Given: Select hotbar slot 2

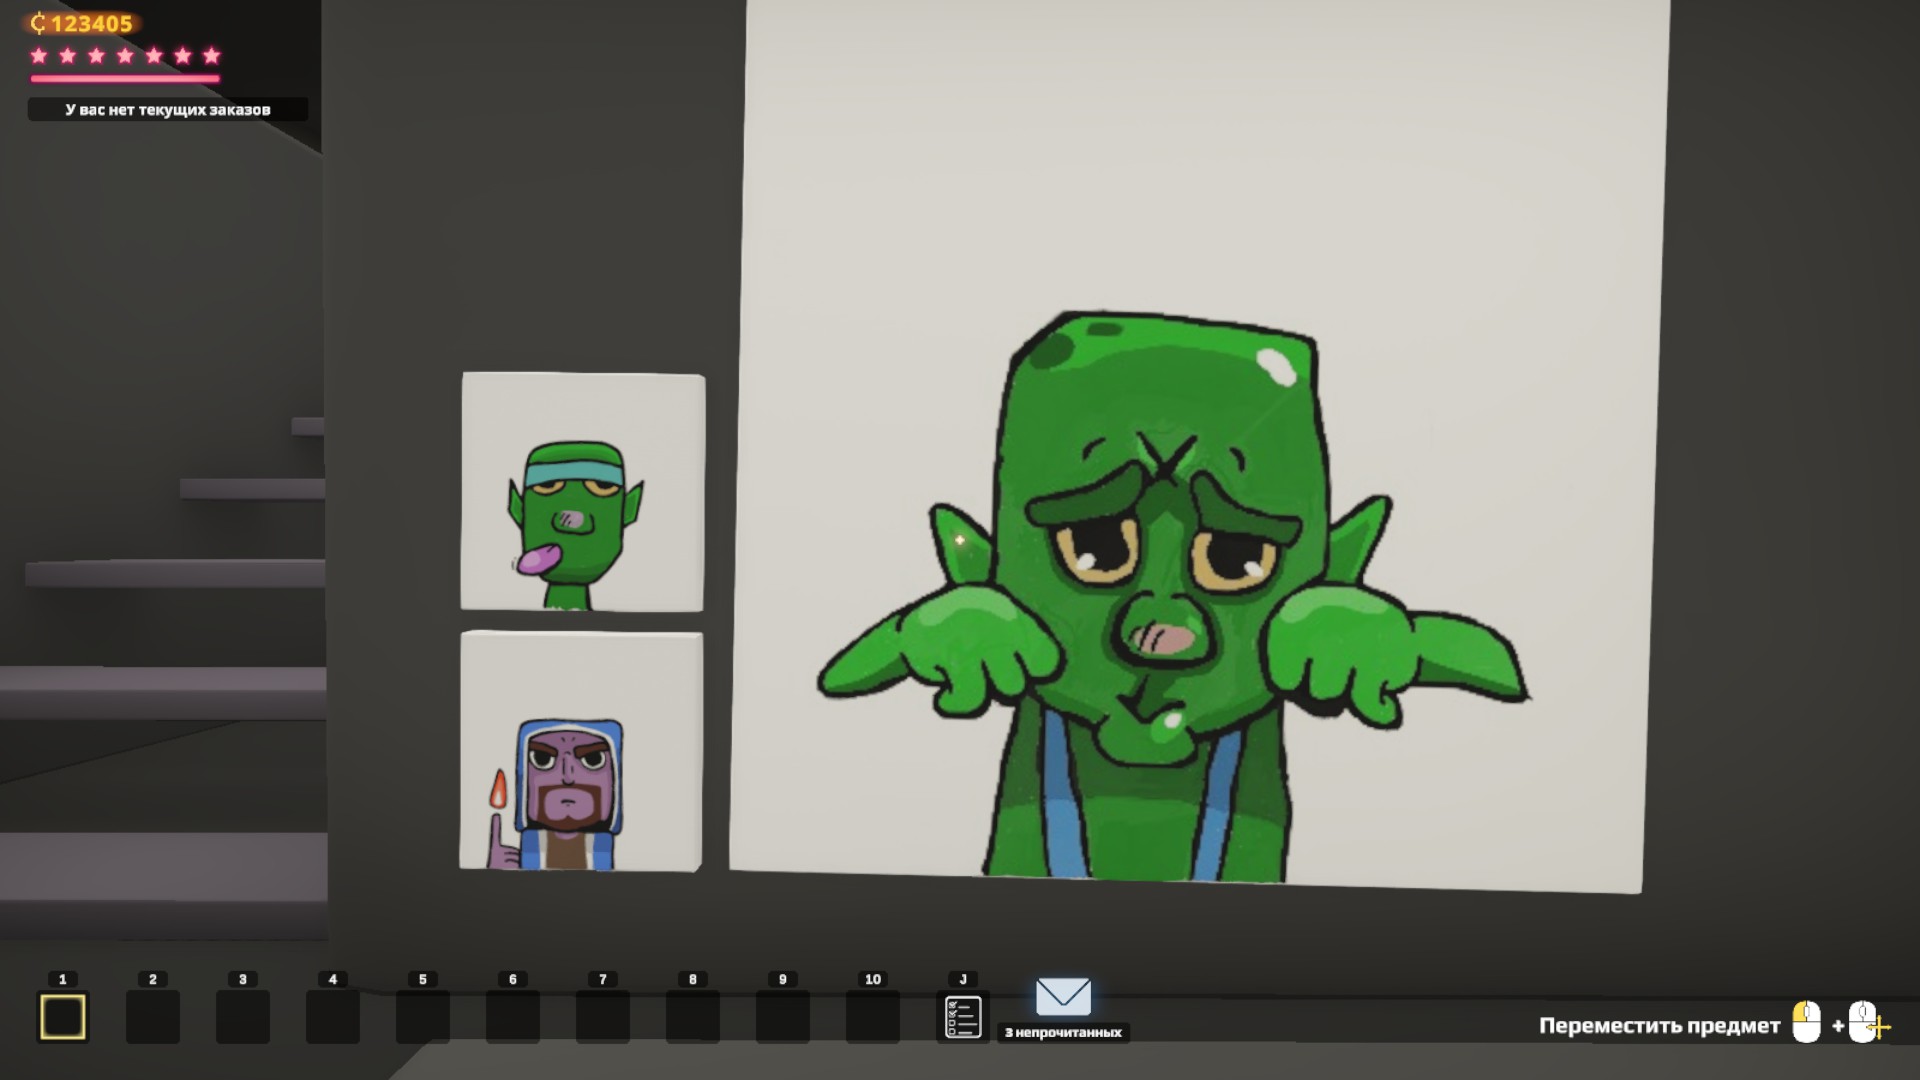Looking at the screenshot, I should point(153,1017).
